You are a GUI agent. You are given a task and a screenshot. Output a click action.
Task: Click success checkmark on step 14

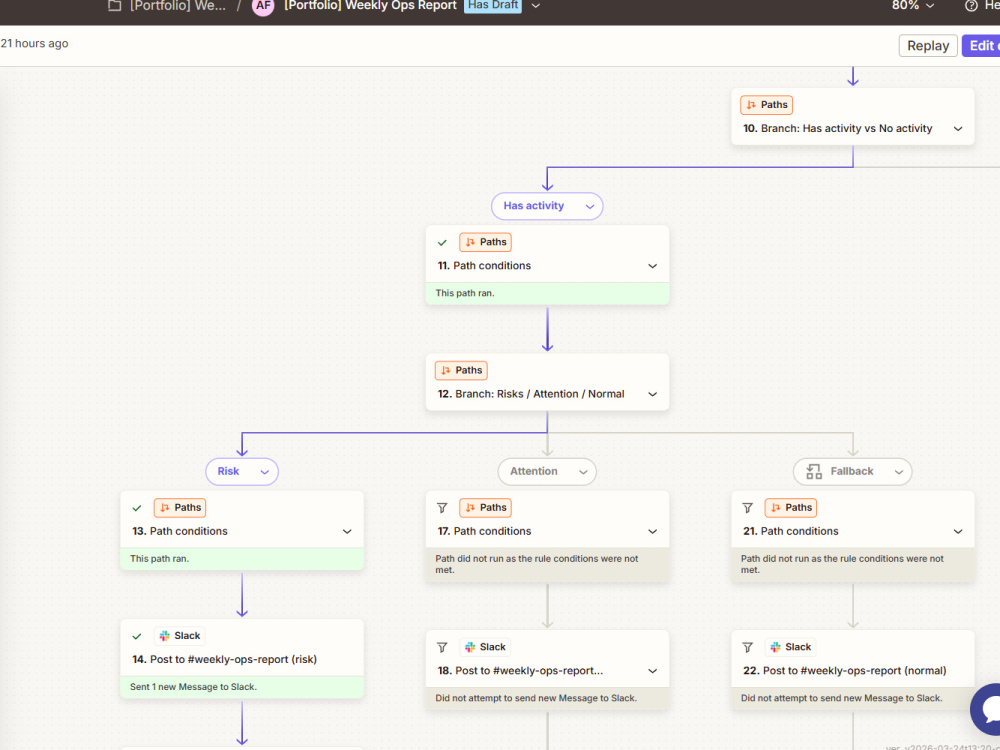click(136, 636)
